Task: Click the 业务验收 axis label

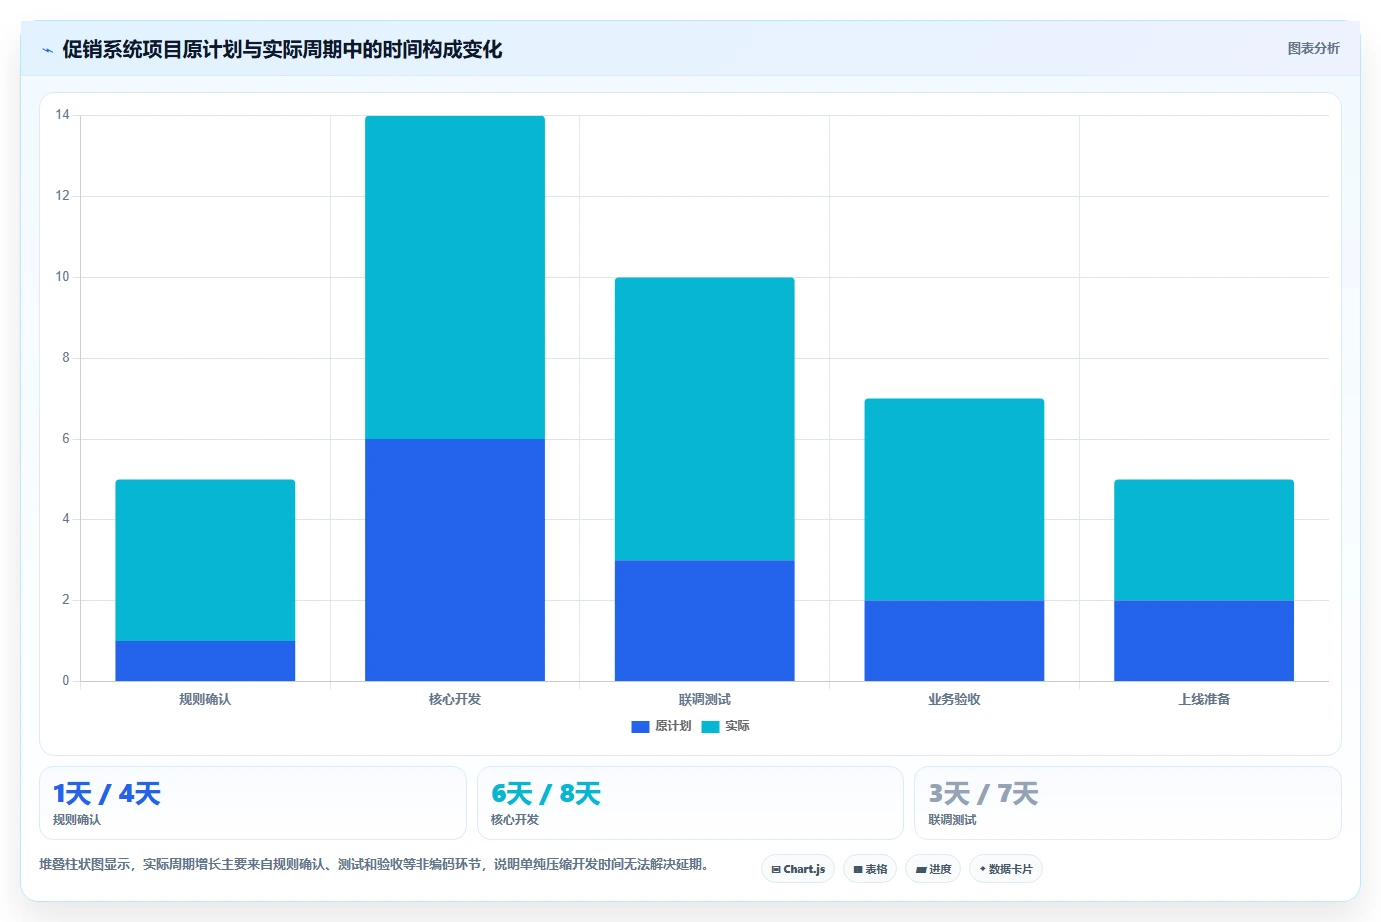Action: click(954, 699)
